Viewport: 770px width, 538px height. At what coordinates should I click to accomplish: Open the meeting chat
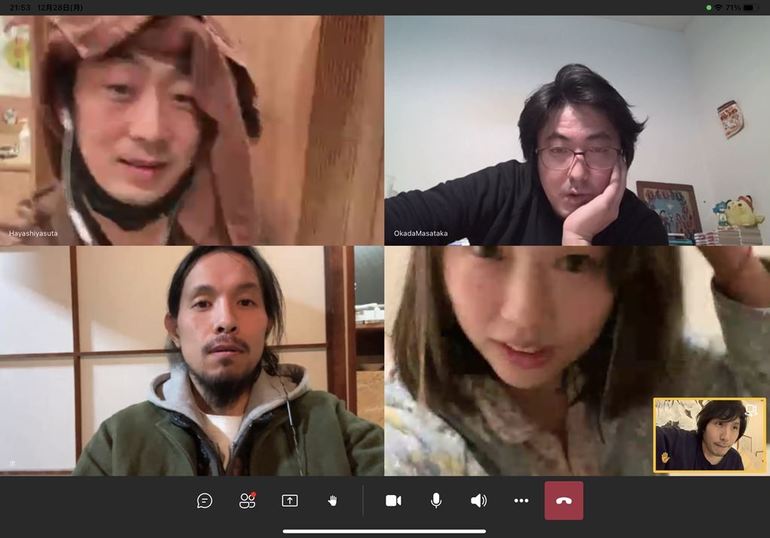point(205,500)
